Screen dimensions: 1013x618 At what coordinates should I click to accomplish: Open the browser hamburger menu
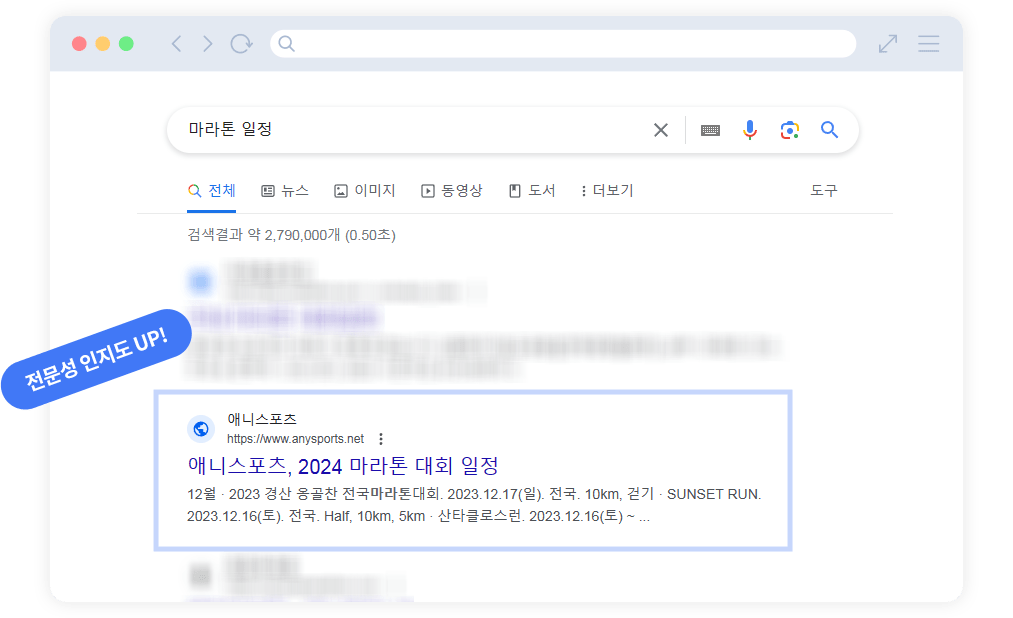click(x=928, y=44)
